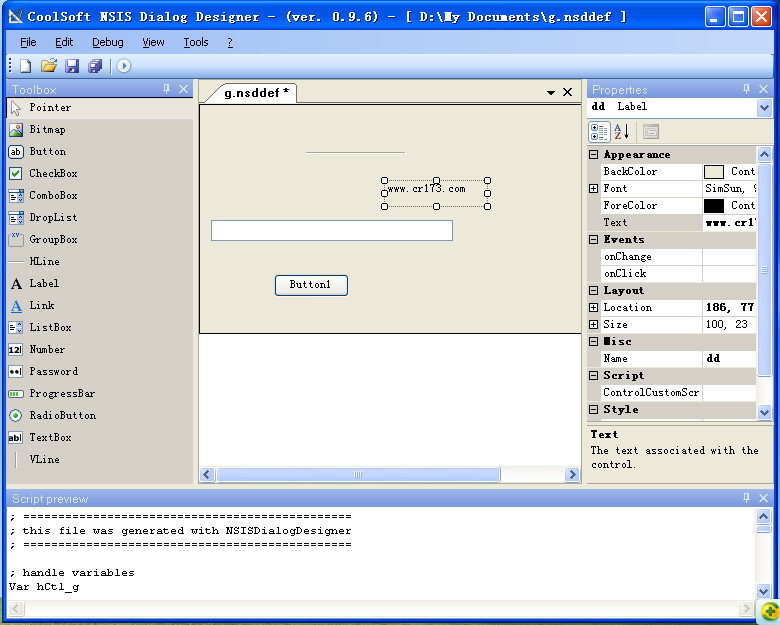Click the Run preview toolbar icon
Screen dimensions: 780x625
click(124, 66)
